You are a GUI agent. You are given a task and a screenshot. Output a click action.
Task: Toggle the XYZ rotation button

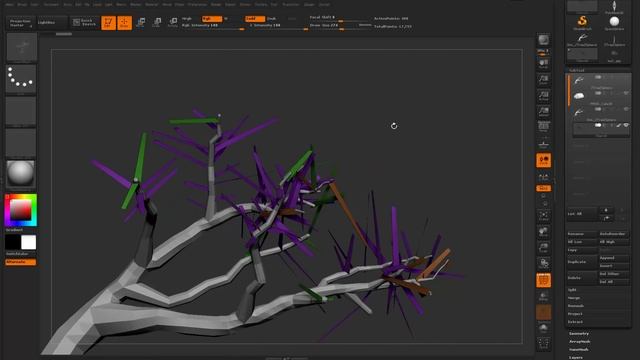[x=543, y=188]
